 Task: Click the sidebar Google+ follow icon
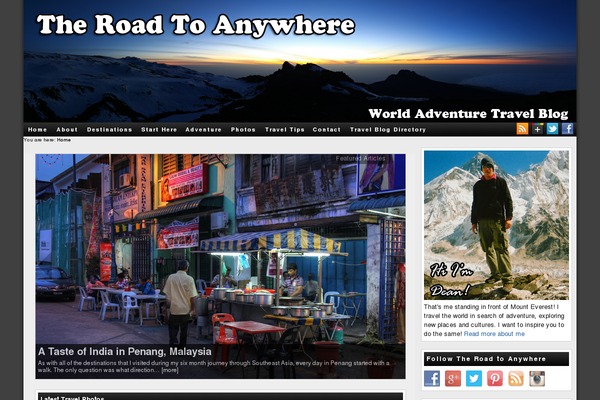point(453,379)
